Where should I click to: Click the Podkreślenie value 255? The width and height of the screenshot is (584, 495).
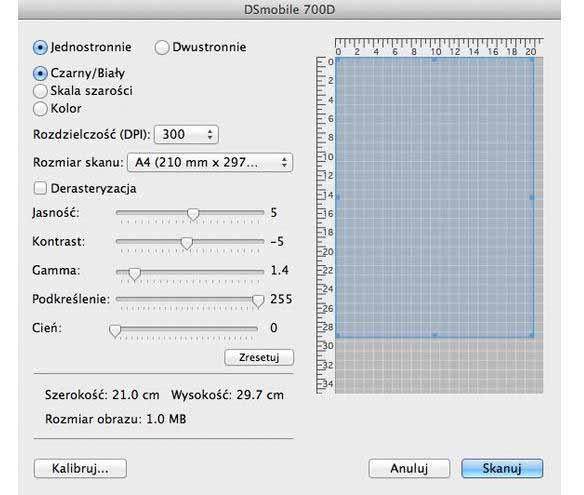pyautogui.click(x=281, y=299)
